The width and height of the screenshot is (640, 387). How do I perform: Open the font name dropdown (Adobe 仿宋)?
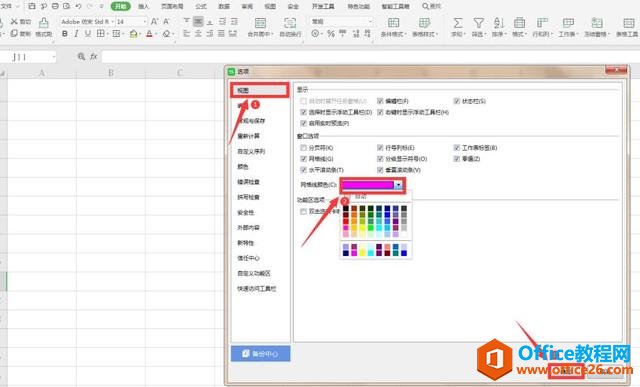[x=113, y=22]
